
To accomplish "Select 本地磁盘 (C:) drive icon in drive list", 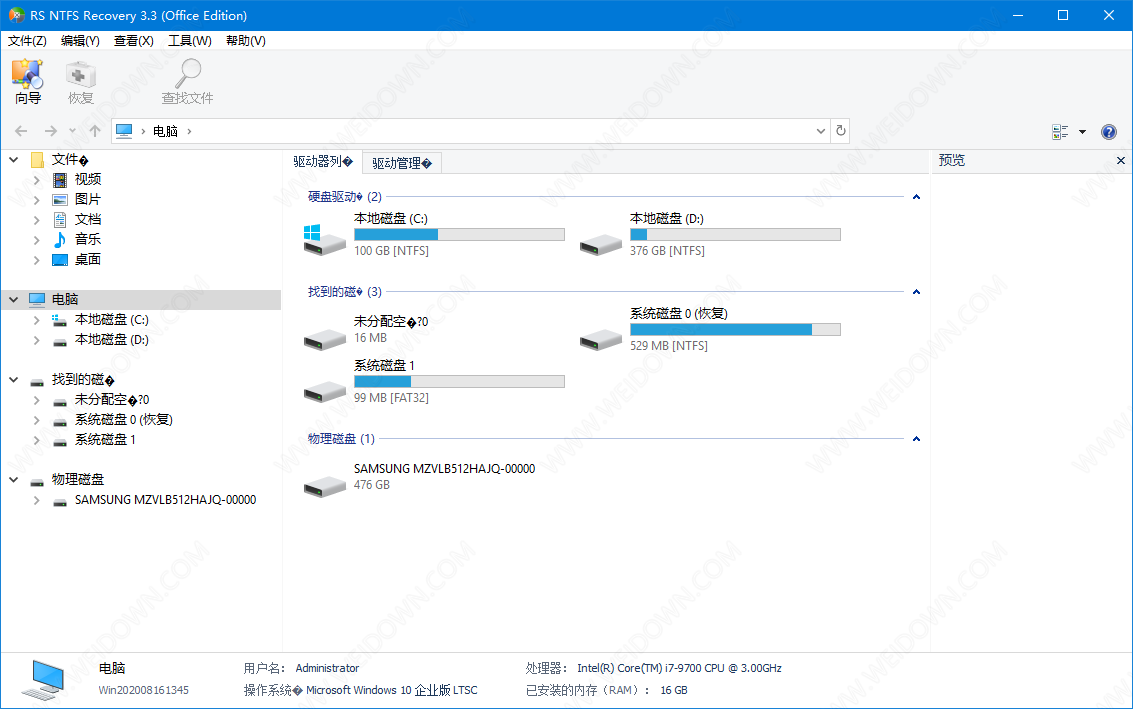I will point(324,240).
